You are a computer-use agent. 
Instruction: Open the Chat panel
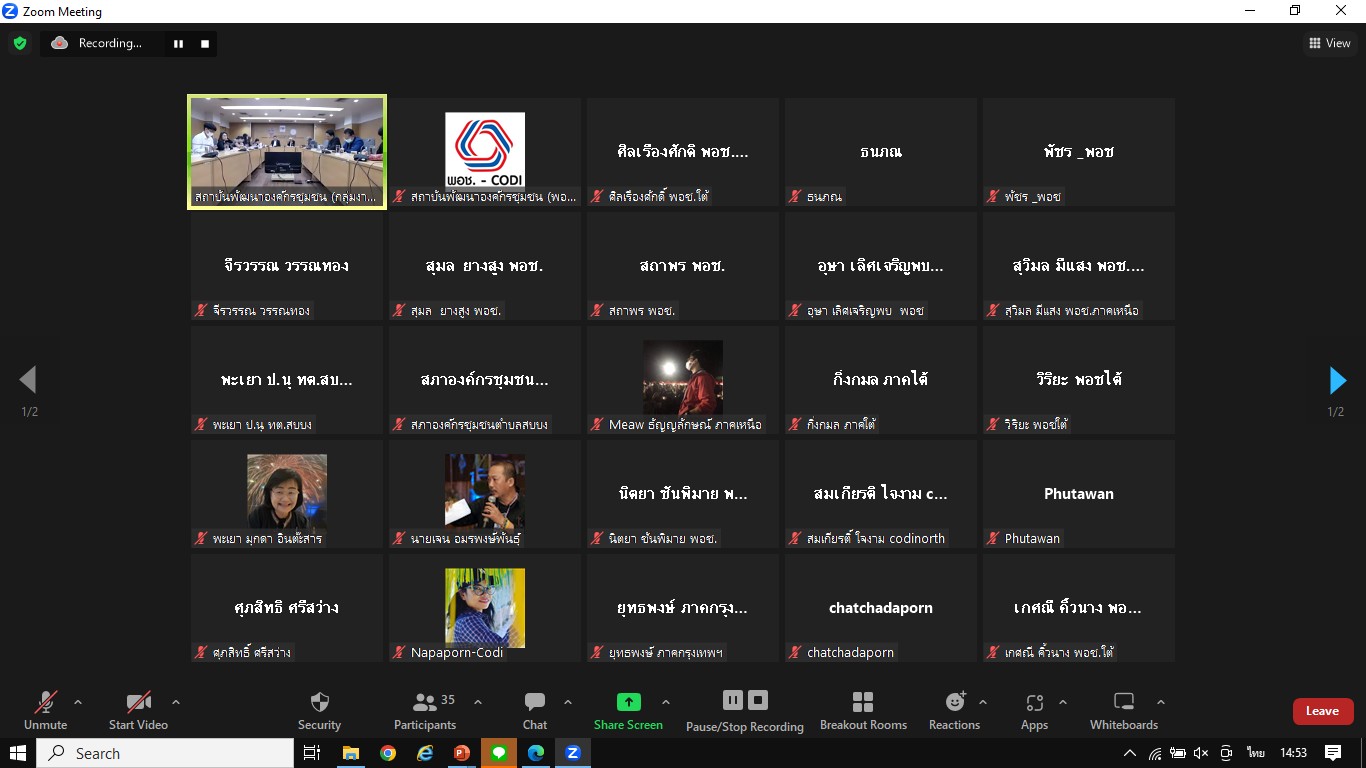point(535,710)
